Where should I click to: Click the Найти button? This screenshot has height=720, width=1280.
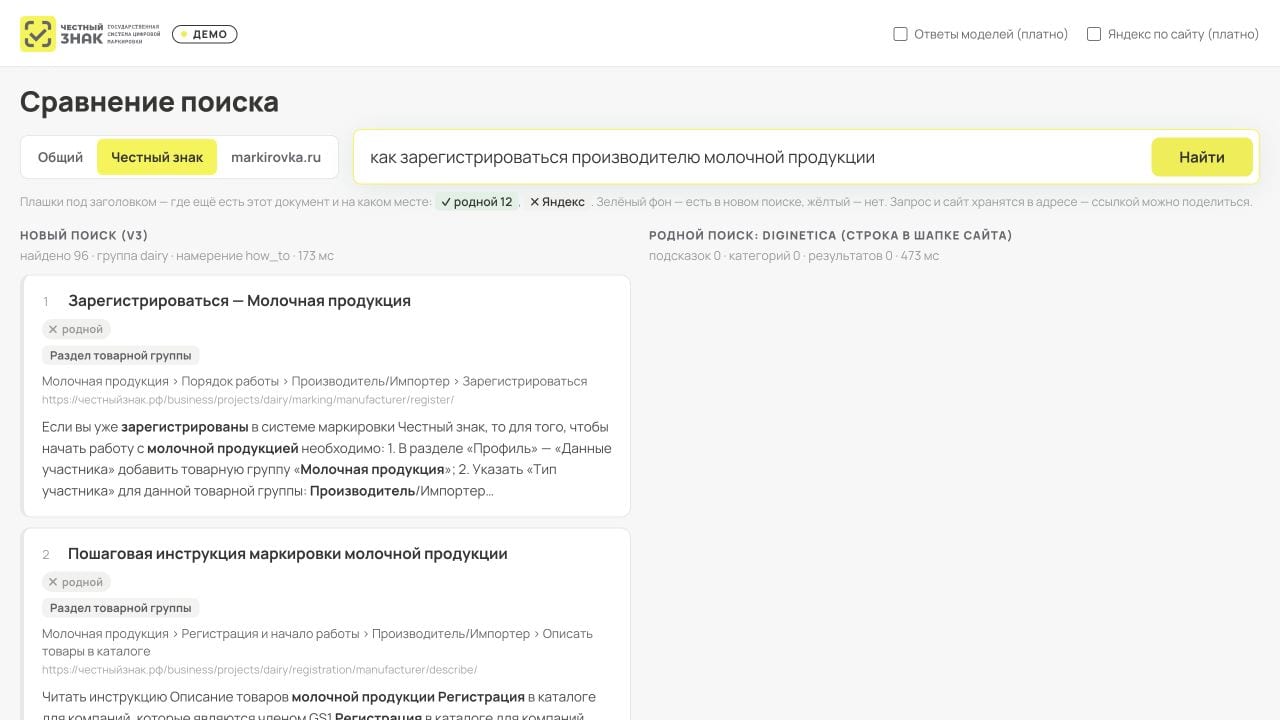(1202, 157)
